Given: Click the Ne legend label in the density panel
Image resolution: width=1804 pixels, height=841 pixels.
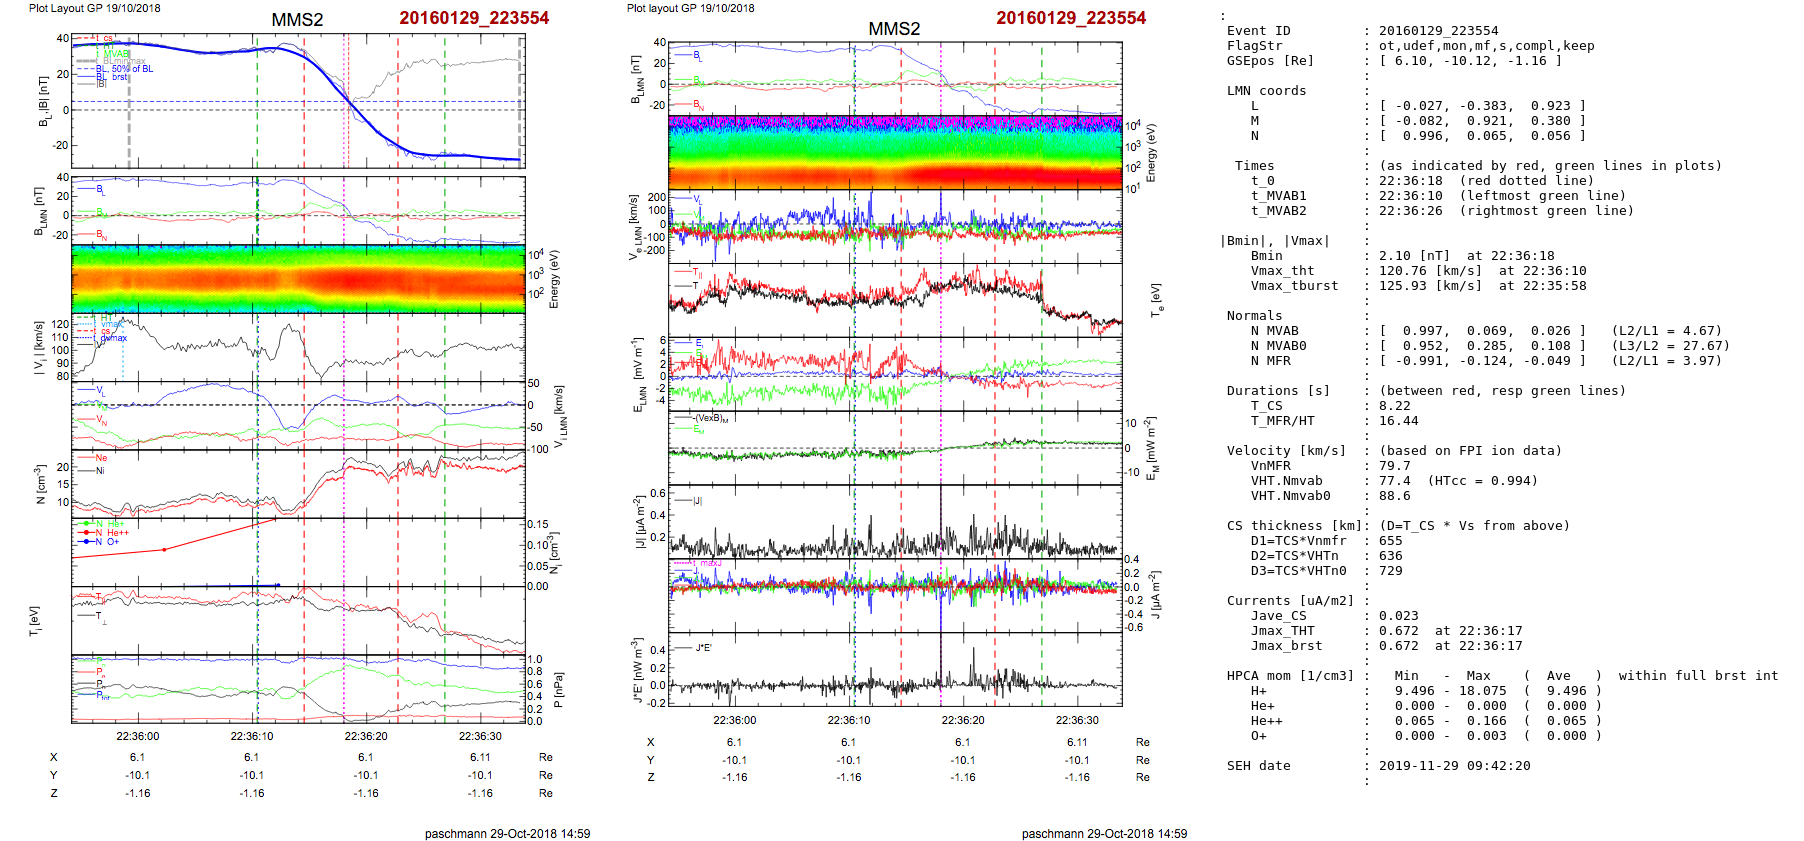Looking at the screenshot, I should pyautogui.click(x=101, y=458).
